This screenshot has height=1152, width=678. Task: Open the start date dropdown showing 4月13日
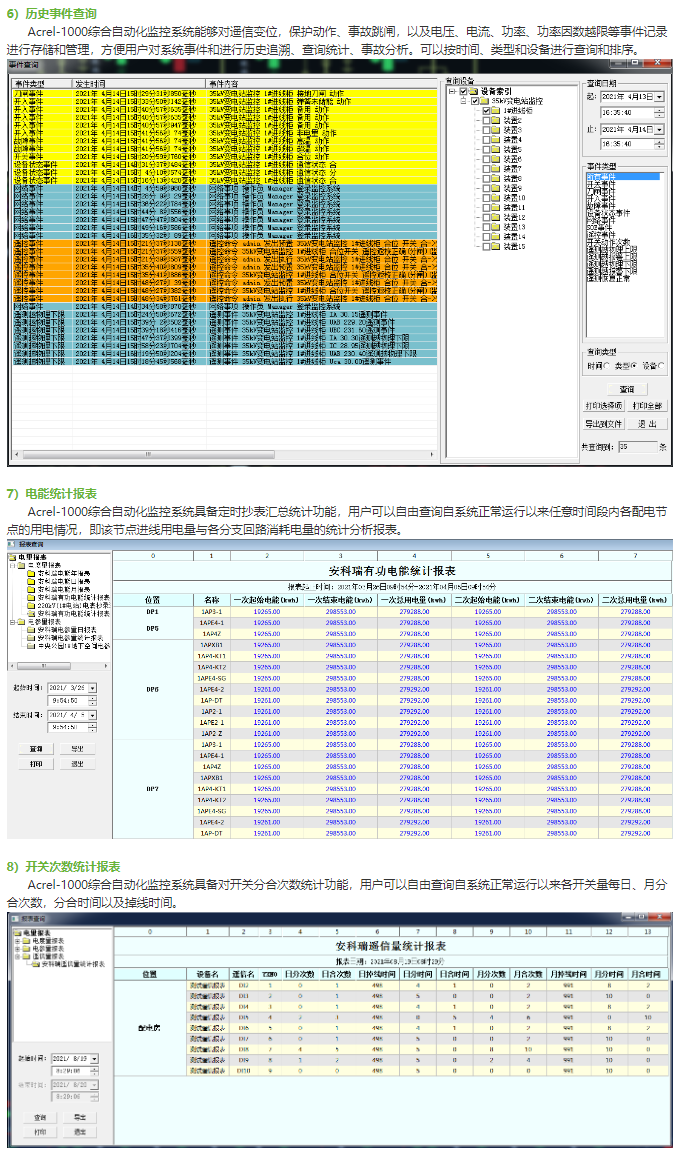click(x=659, y=97)
